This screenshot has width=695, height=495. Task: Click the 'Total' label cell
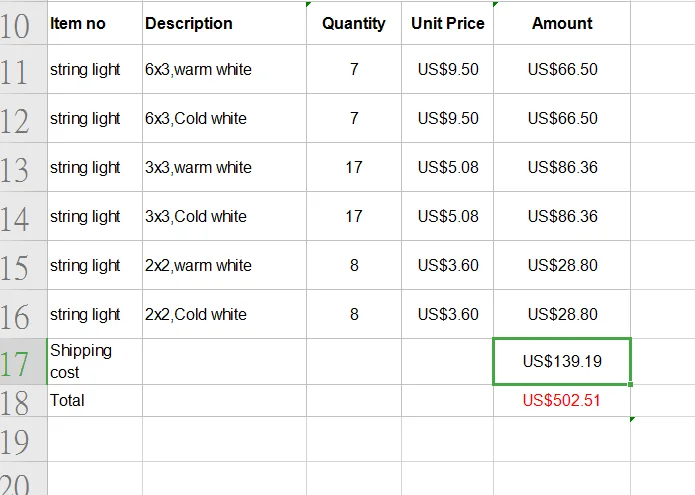pyautogui.click(x=95, y=401)
